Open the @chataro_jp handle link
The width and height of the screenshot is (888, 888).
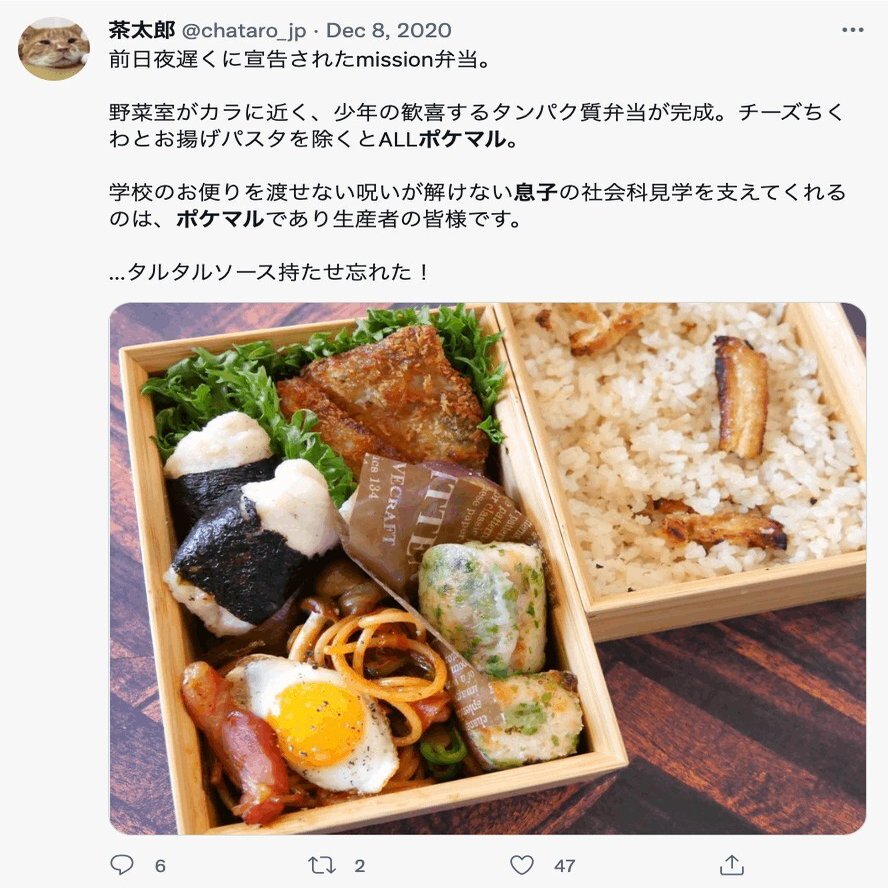[x=244, y=31]
